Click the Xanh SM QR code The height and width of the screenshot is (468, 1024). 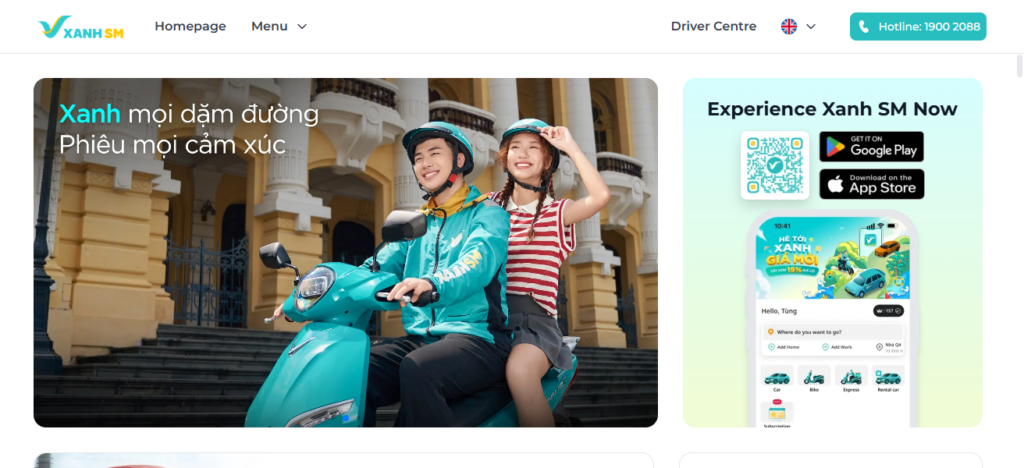tap(775, 165)
